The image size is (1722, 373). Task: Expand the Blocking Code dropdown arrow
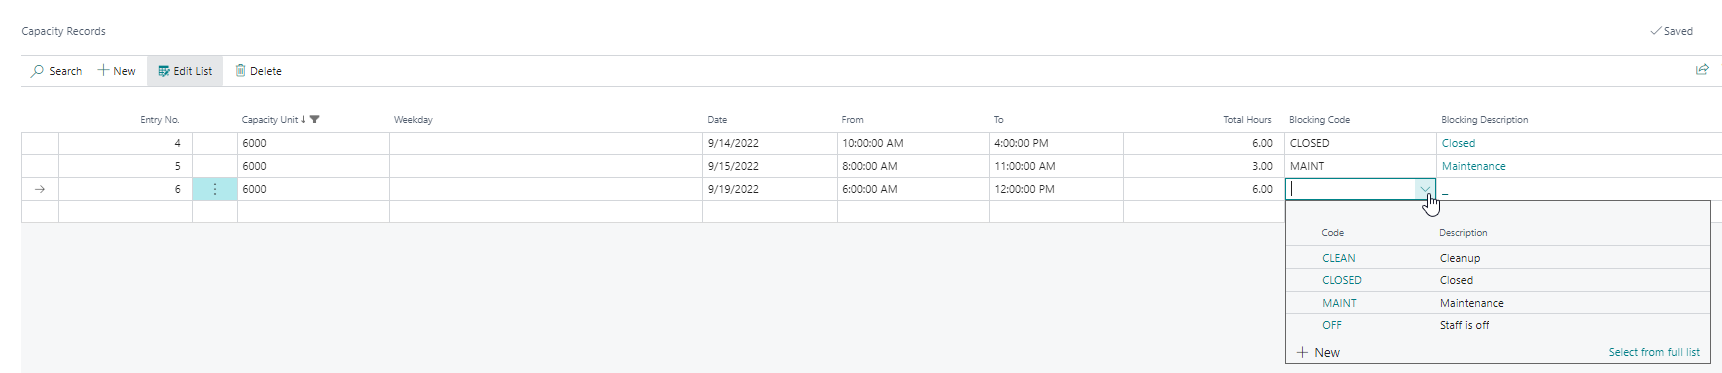pyautogui.click(x=1424, y=189)
